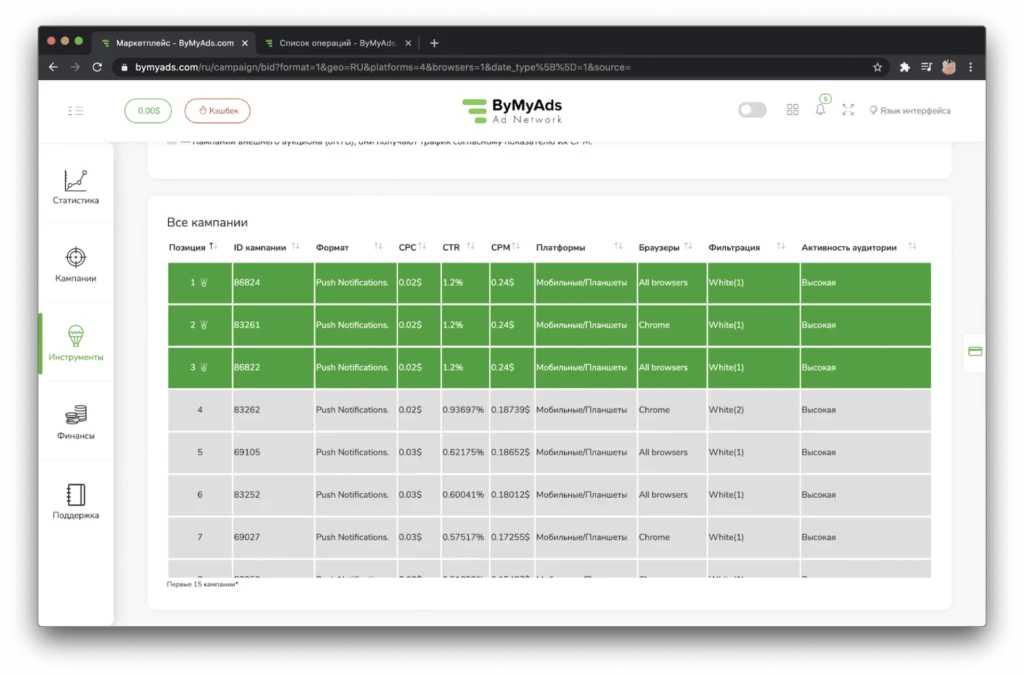Viewport: 1024px width, 677px height.
Task: Click the ByMyAds logo
Action: 512,110
